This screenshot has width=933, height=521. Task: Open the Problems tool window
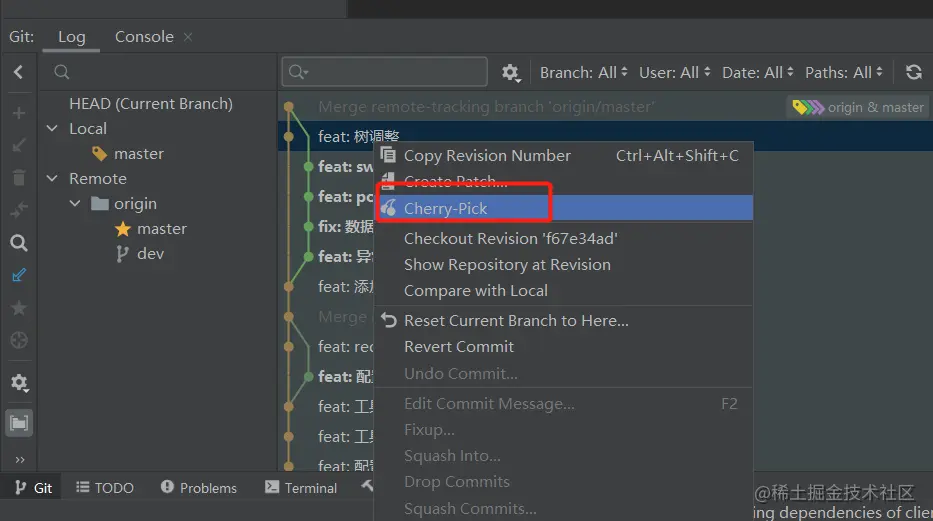[199, 488]
